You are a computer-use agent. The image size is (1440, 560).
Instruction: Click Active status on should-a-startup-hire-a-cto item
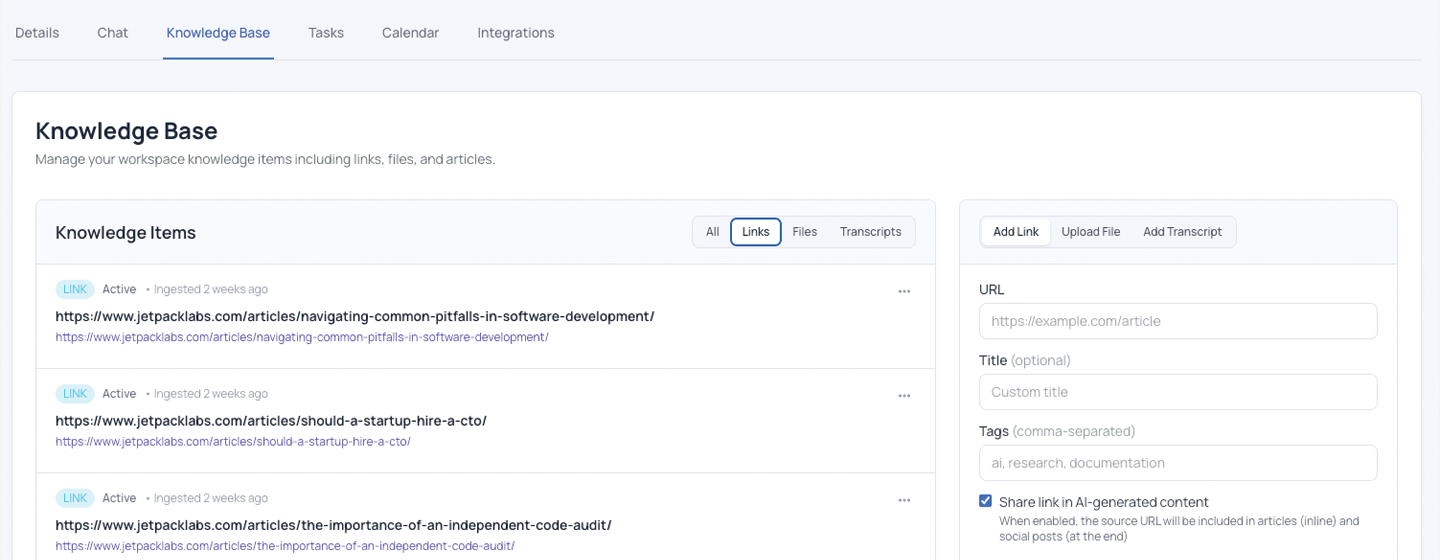click(x=119, y=394)
